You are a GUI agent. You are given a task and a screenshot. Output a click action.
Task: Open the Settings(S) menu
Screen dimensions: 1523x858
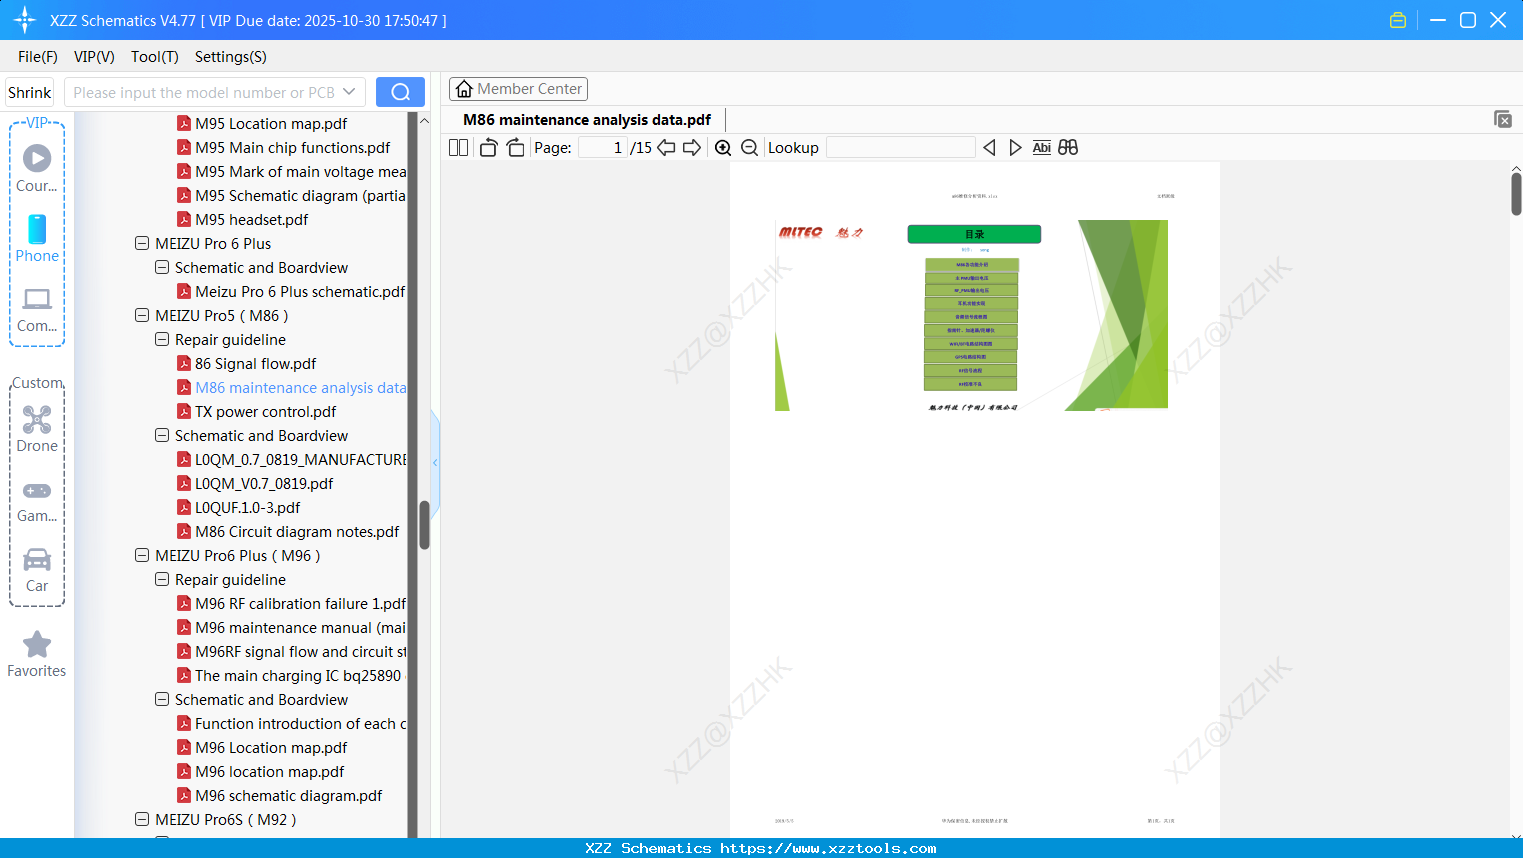pos(231,57)
